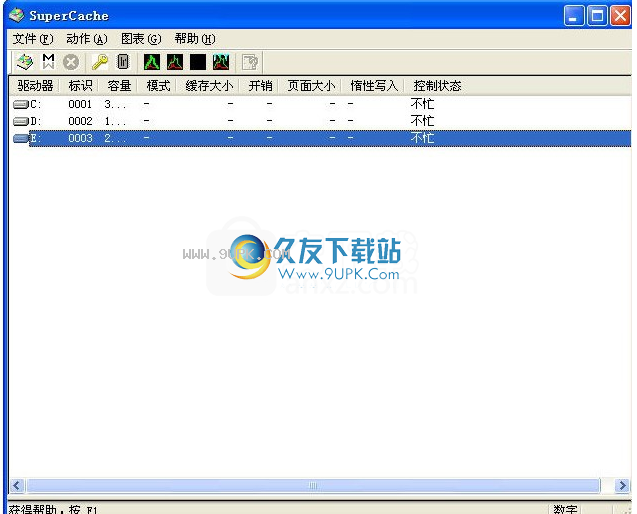Click capacity value 1... in D: row
The height and width of the screenshot is (514, 637).
(x=115, y=121)
